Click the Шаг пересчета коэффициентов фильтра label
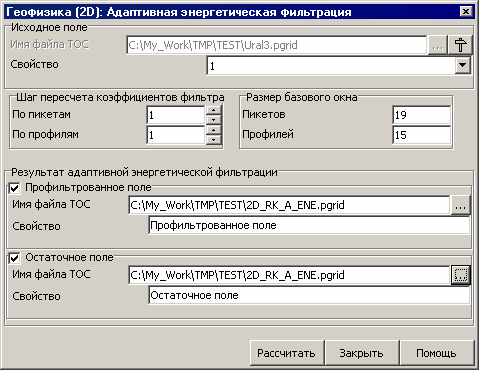The image size is (479, 370). coord(120,97)
